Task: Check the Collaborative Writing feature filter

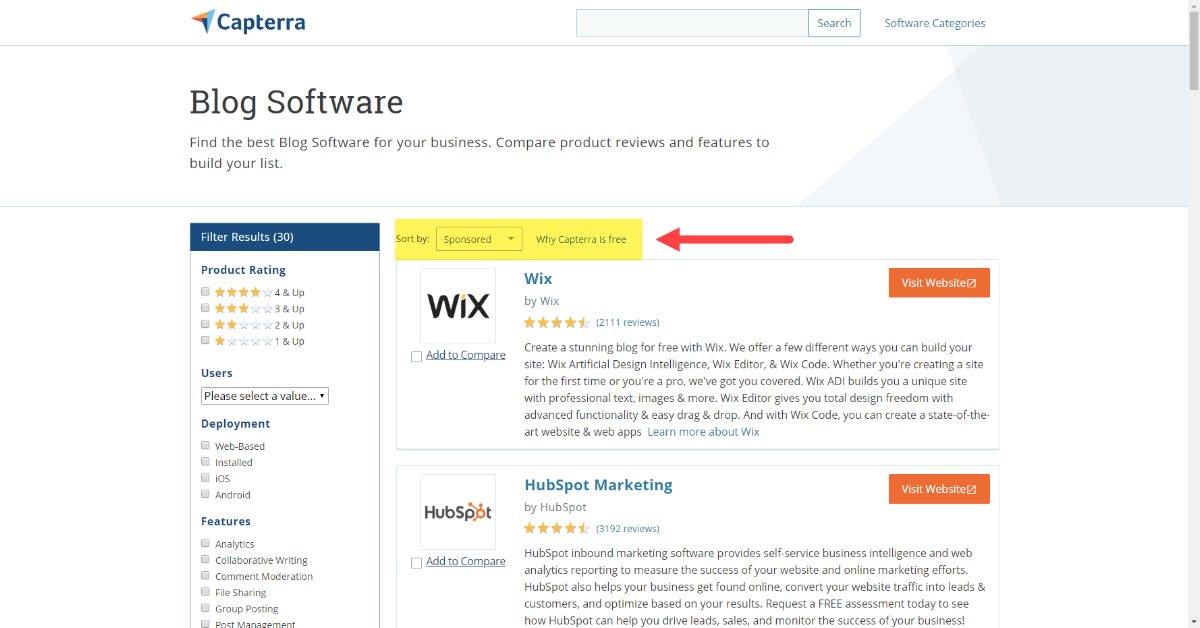Action: tap(205, 560)
